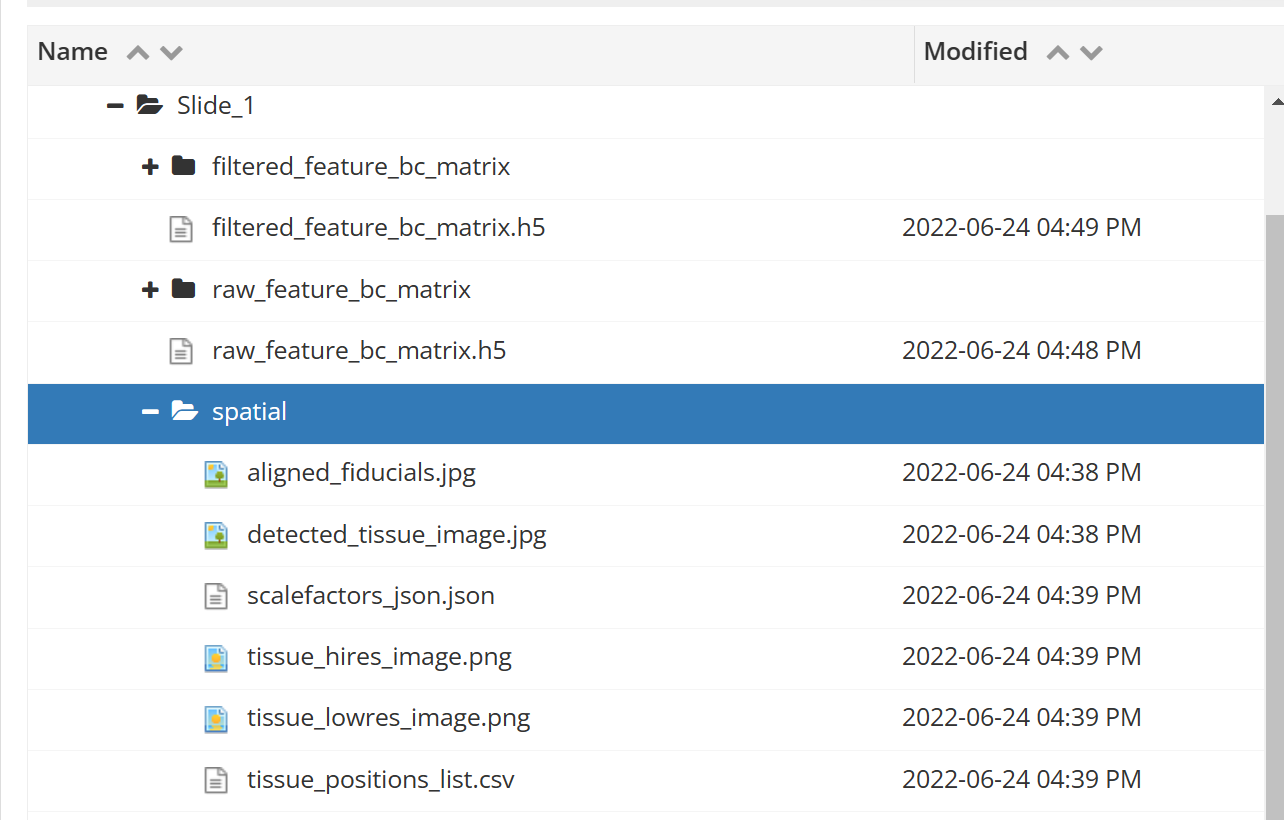Click the filtered_feature_bc_matrix.h5 document icon
Screen dimensions: 1284x820
(181, 229)
